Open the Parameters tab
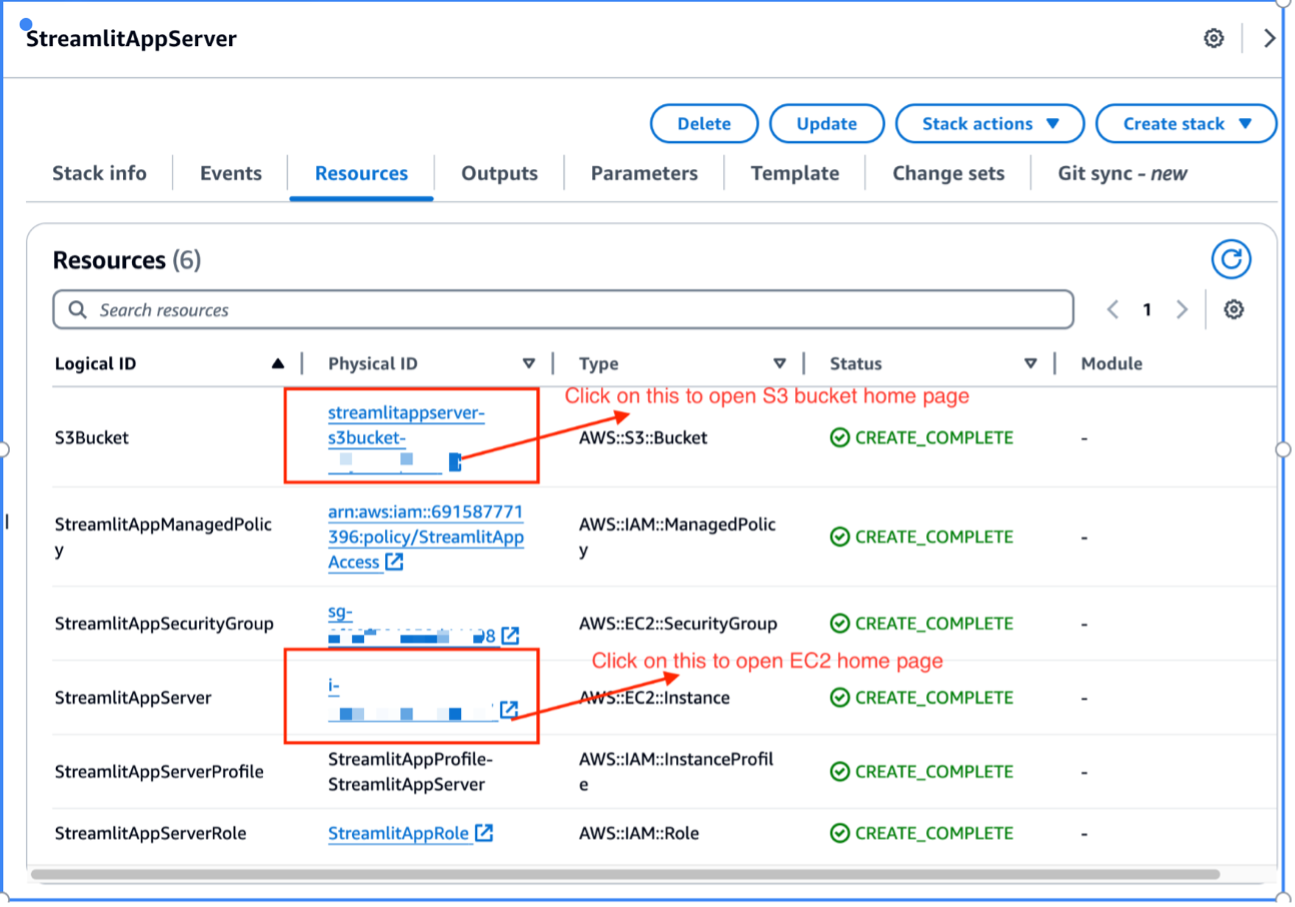The width and height of the screenshot is (1295, 907). [x=644, y=173]
